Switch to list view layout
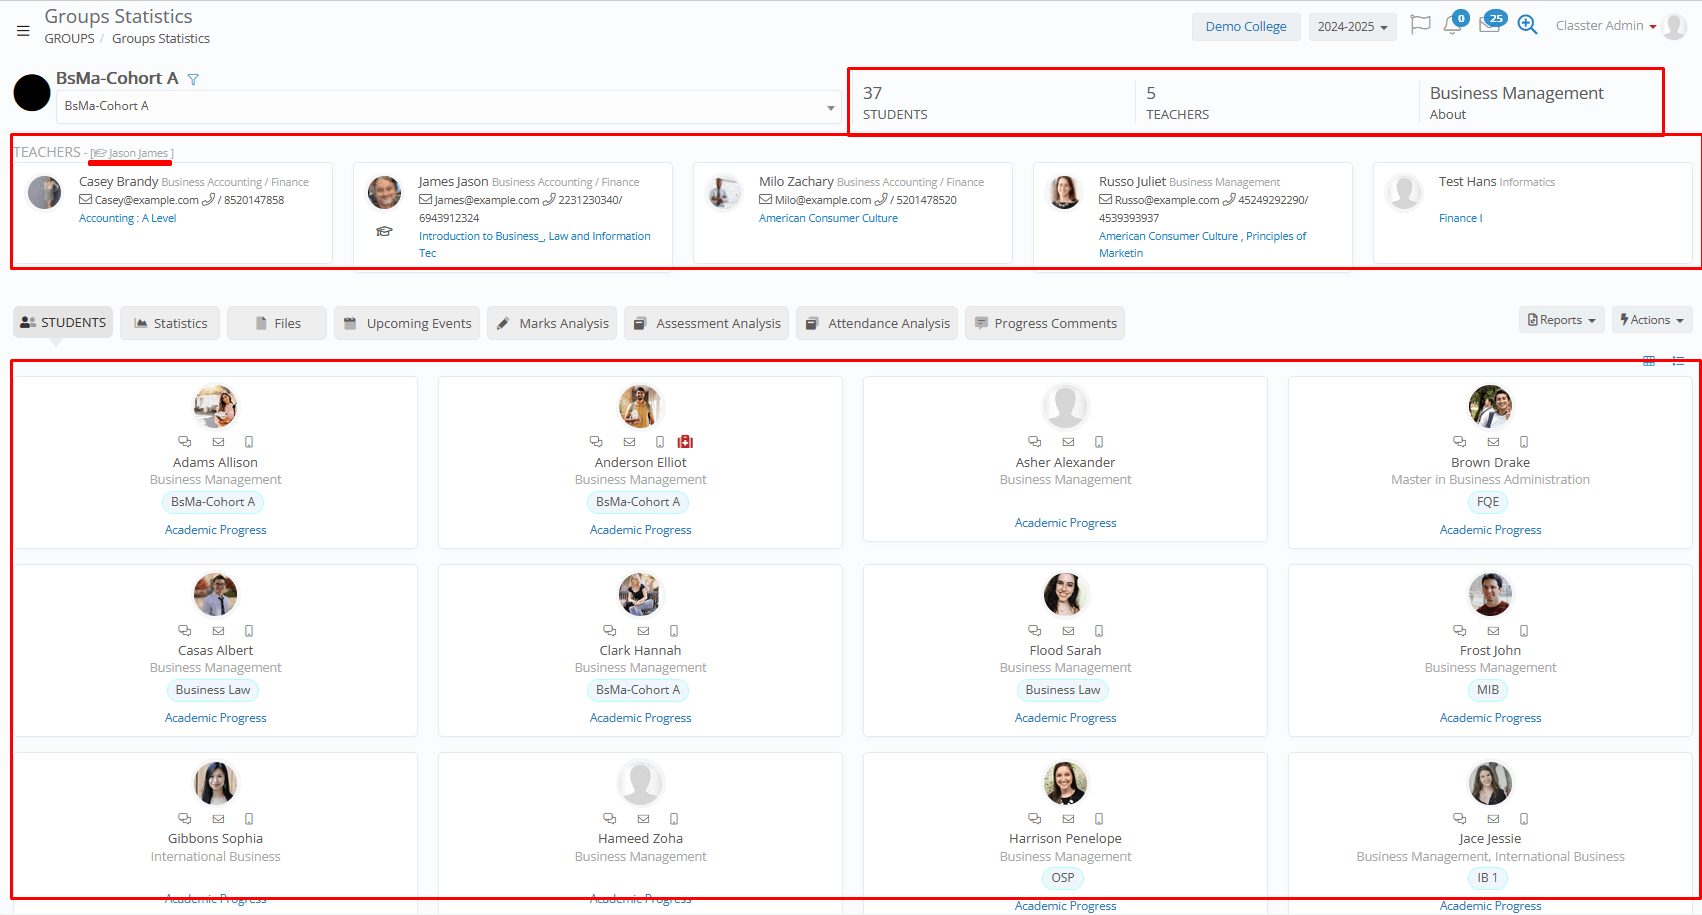Screen dimensions: 1702x915 1678,361
